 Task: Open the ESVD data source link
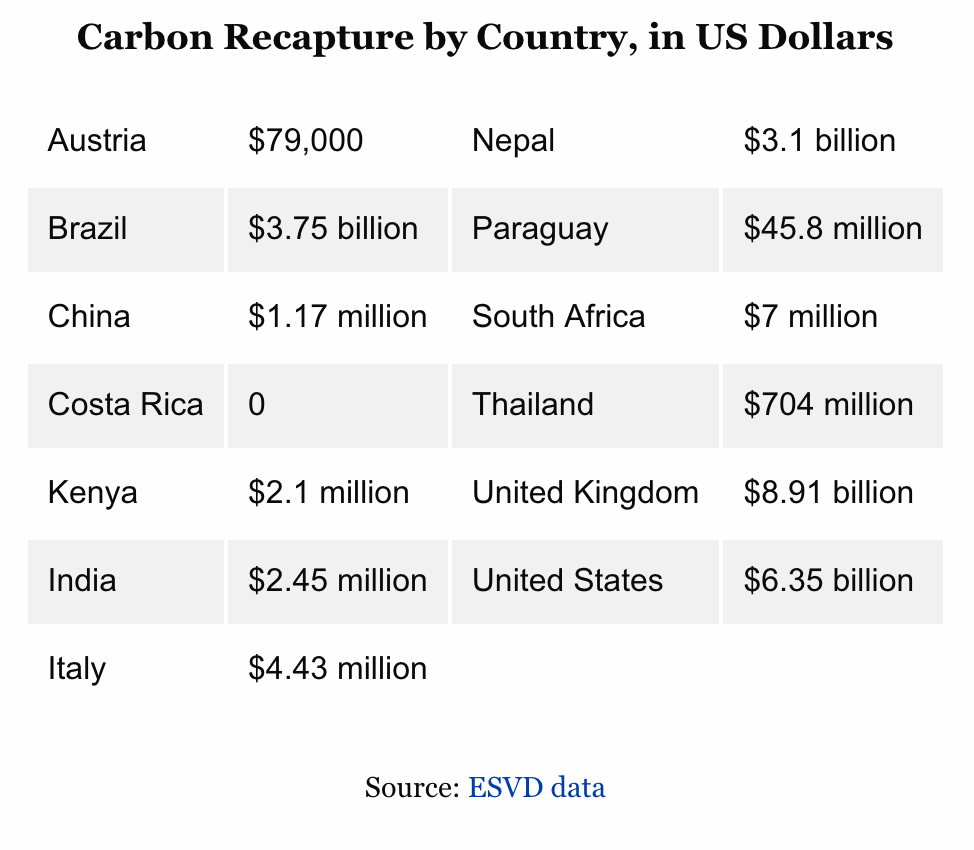coord(536,787)
